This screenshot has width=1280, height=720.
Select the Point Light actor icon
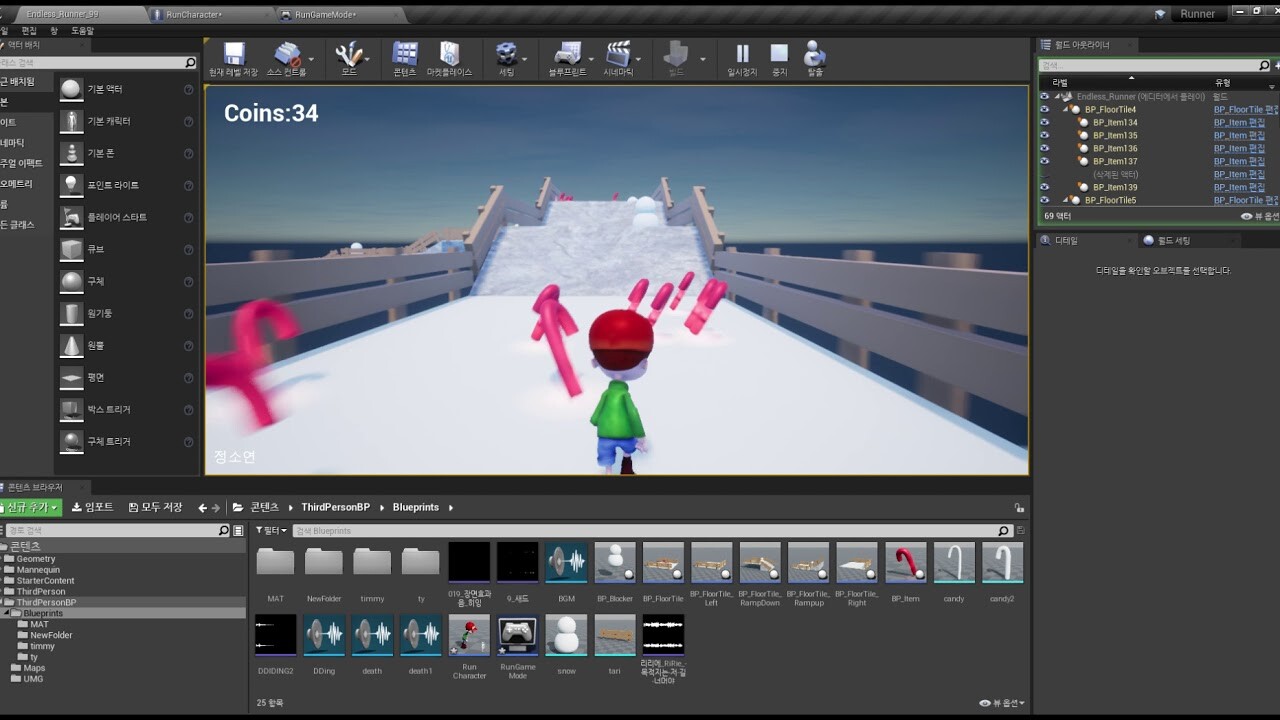[71, 185]
